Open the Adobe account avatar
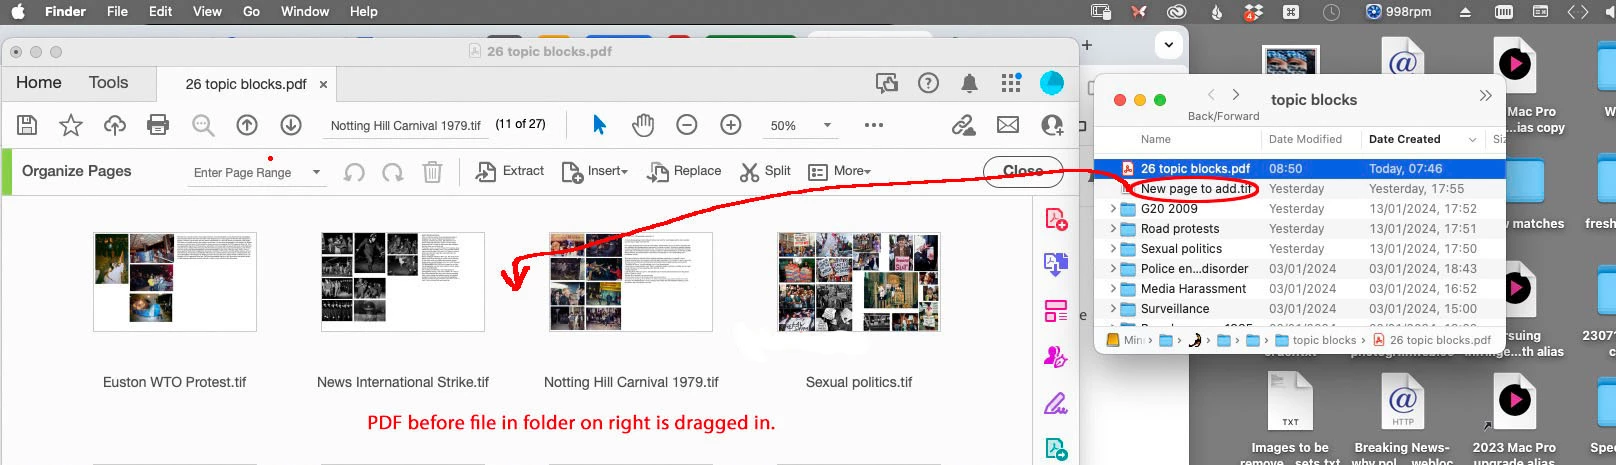The image size is (1616, 465). point(1052,83)
